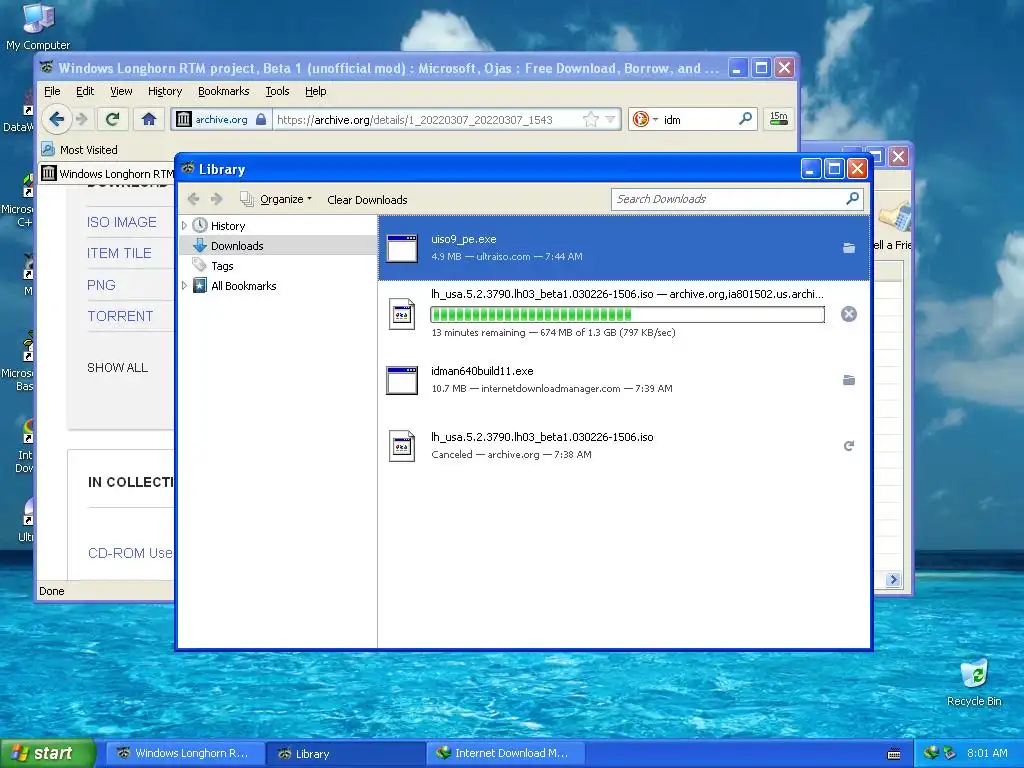Image resolution: width=1024 pixels, height=768 pixels.
Task: Open containing folder for uiso9_pe.exe
Action: [x=848, y=248]
